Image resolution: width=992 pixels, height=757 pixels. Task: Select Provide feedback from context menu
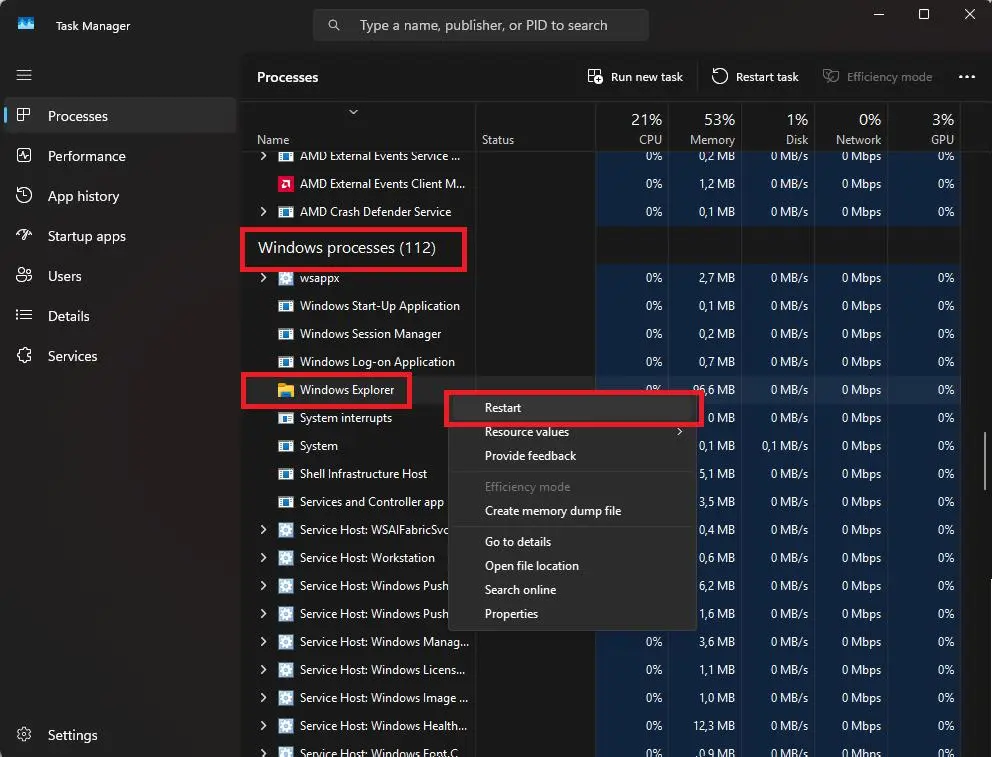pyautogui.click(x=573, y=456)
